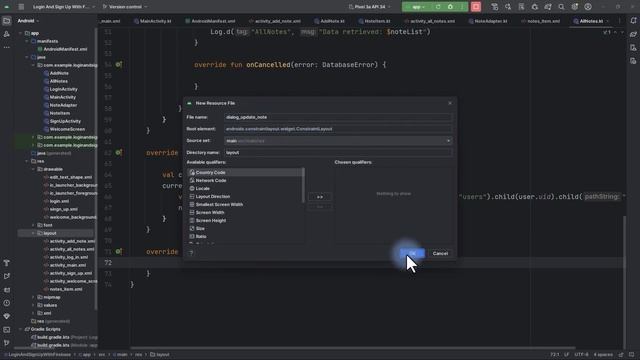Open the Problems tool window icon

pos(7,303)
